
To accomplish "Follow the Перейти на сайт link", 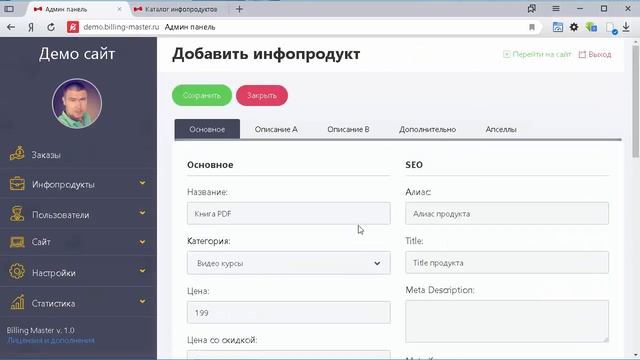I will point(537,54).
